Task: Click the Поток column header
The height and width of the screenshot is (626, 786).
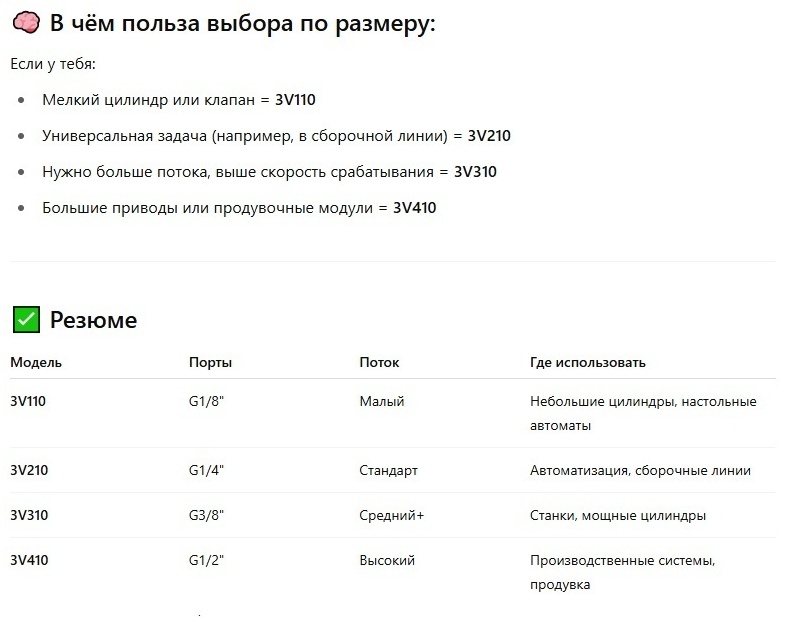Action: [x=379, y=362]
